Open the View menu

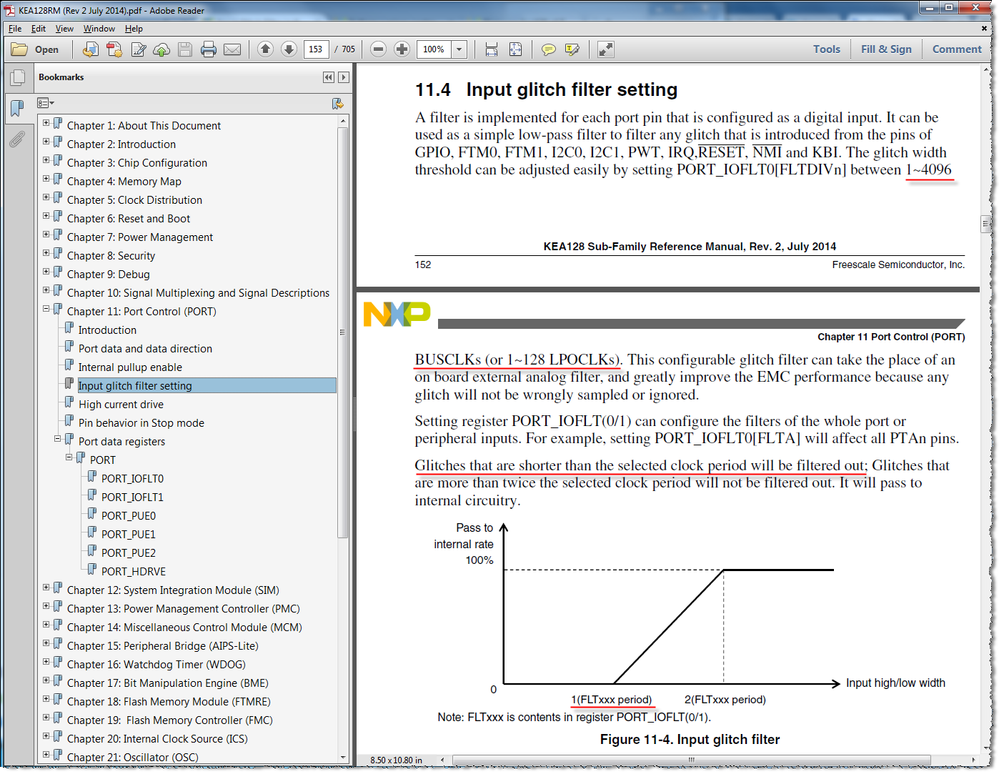tap(64, 29)
